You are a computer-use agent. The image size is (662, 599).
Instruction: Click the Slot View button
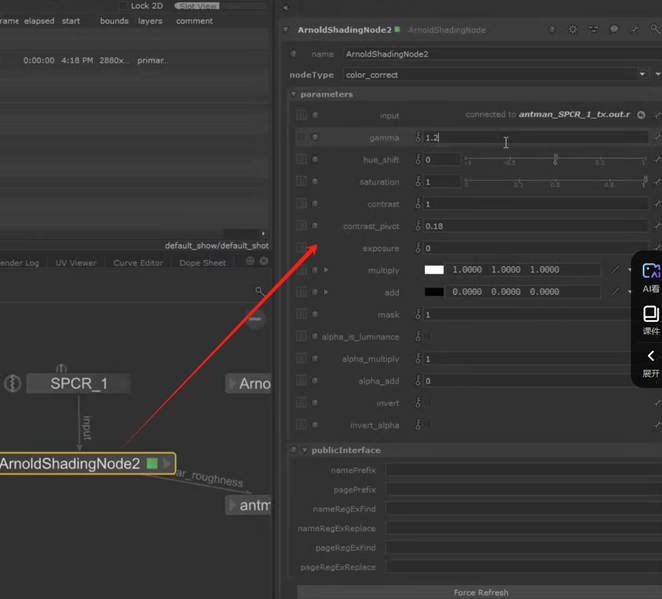[x=197, y=6]
